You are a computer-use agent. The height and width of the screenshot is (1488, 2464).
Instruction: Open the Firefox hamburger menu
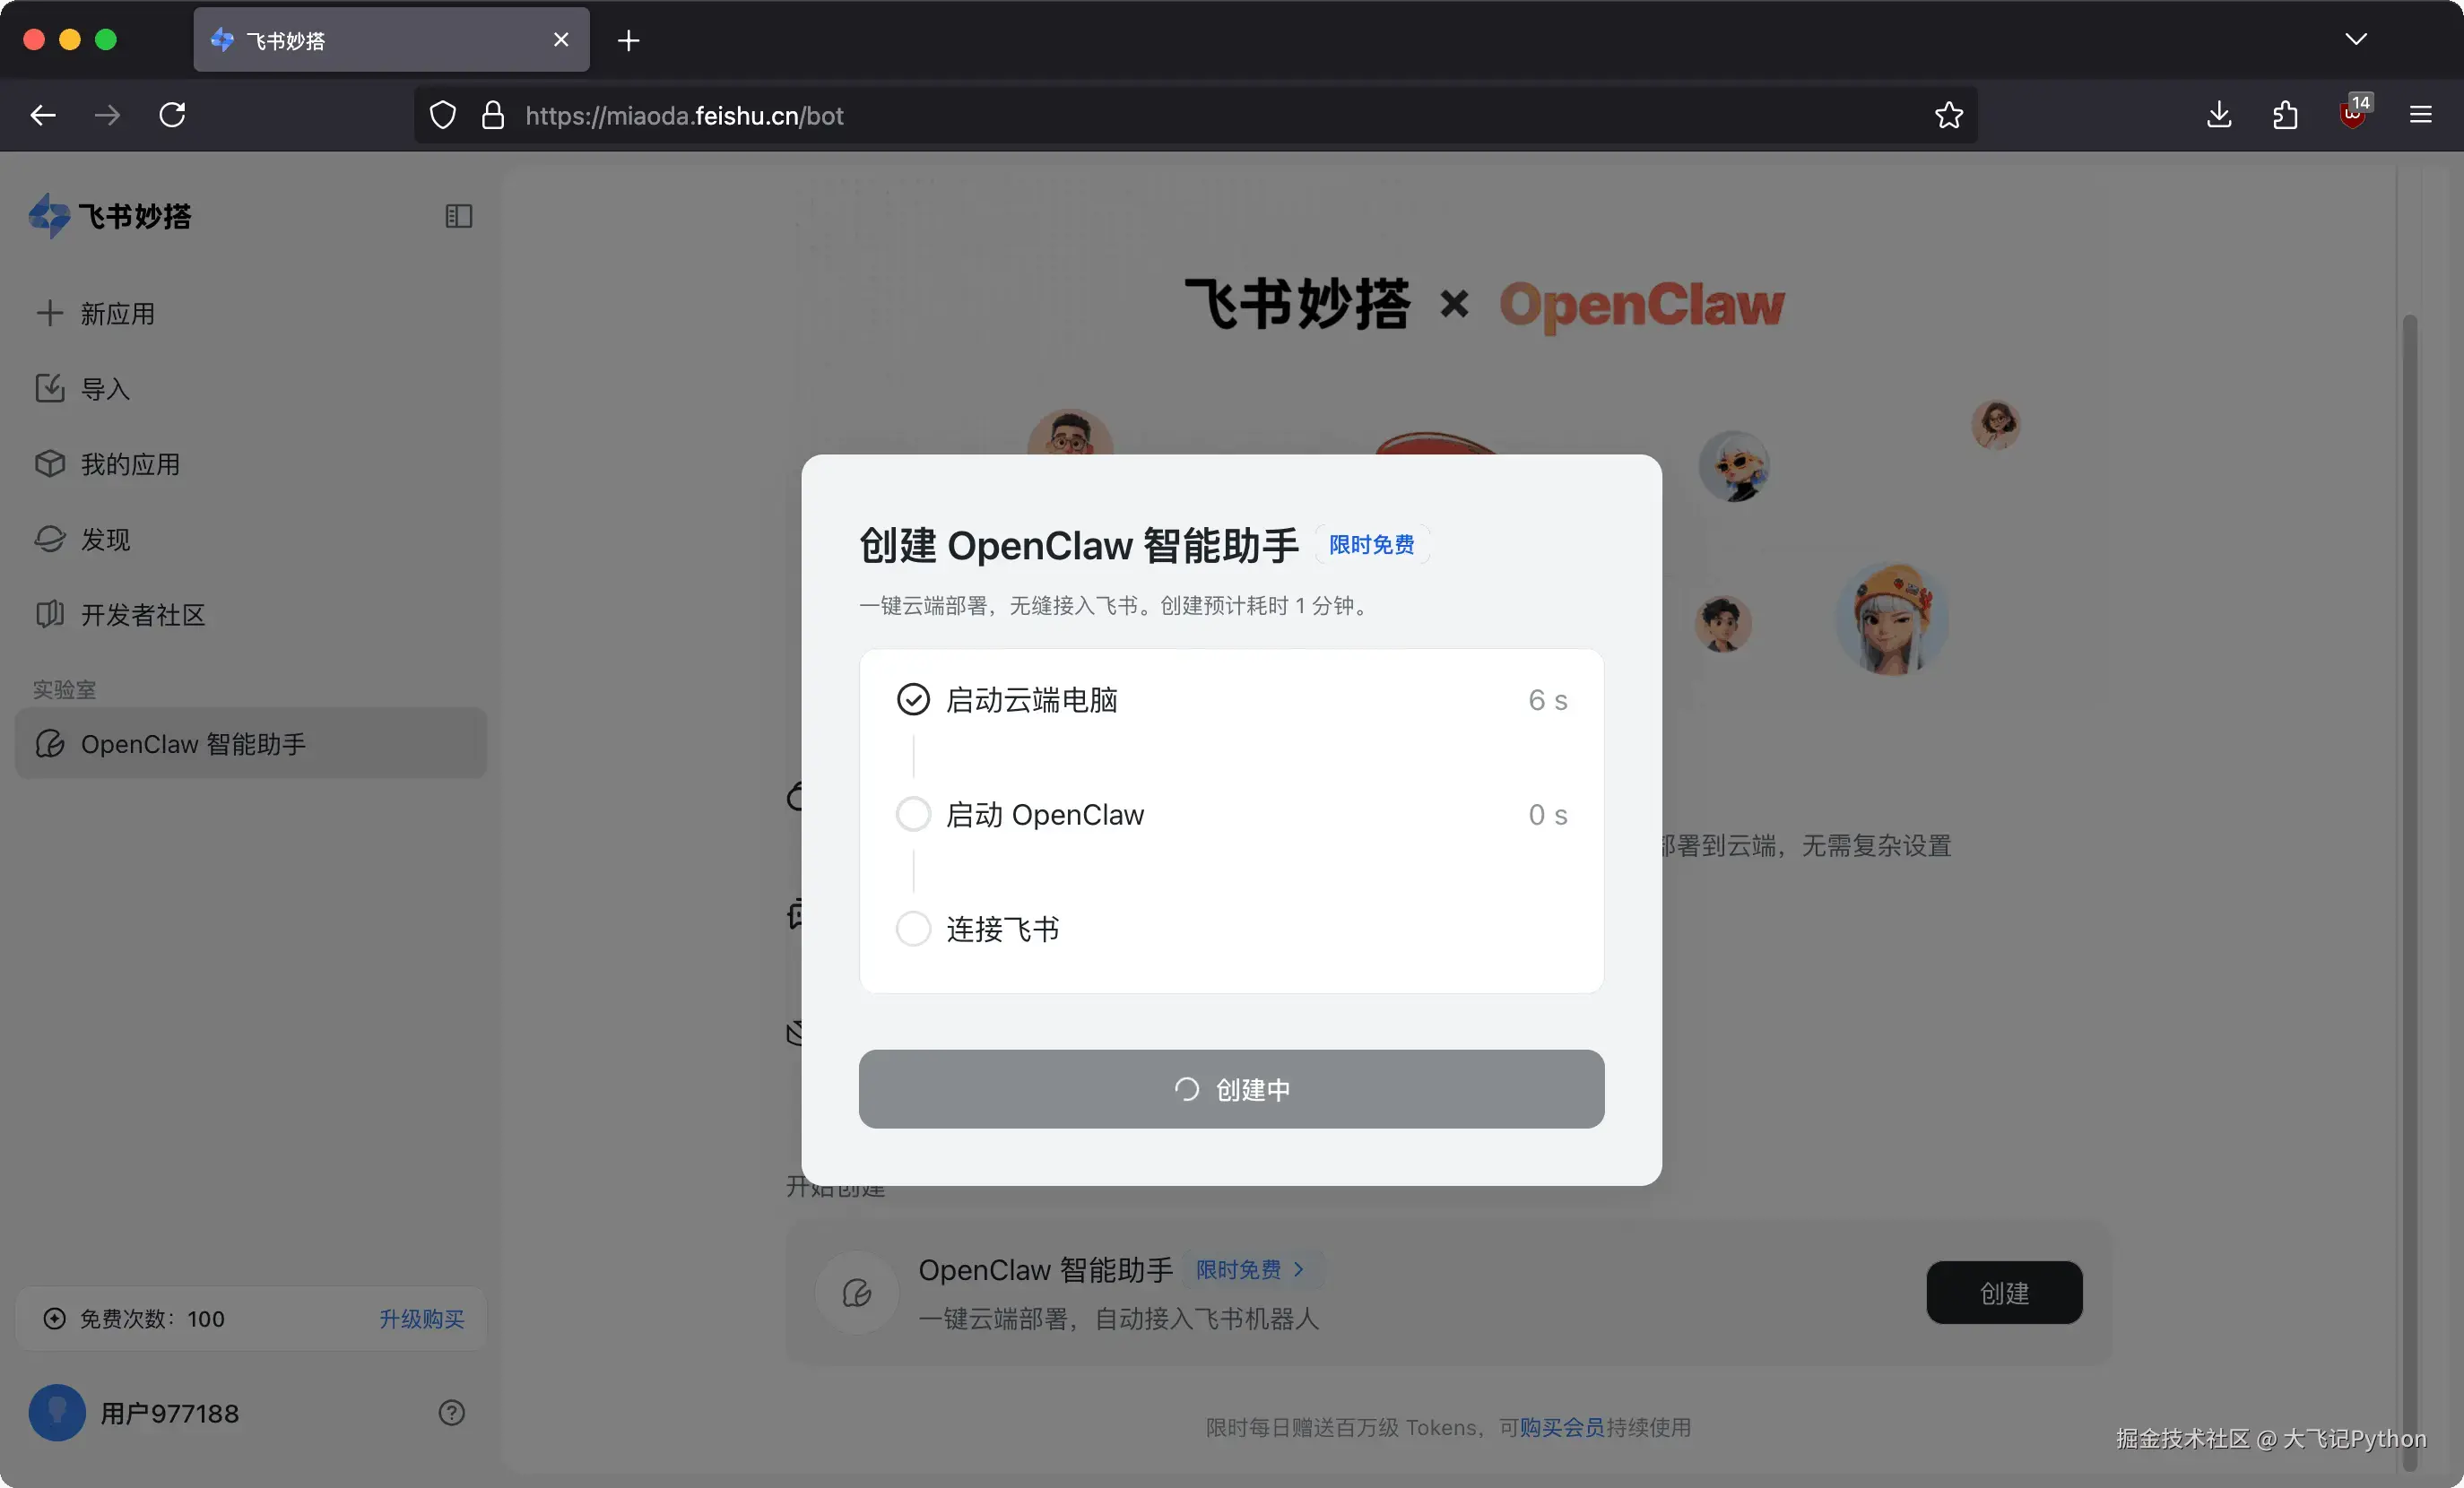[2421, 114]
